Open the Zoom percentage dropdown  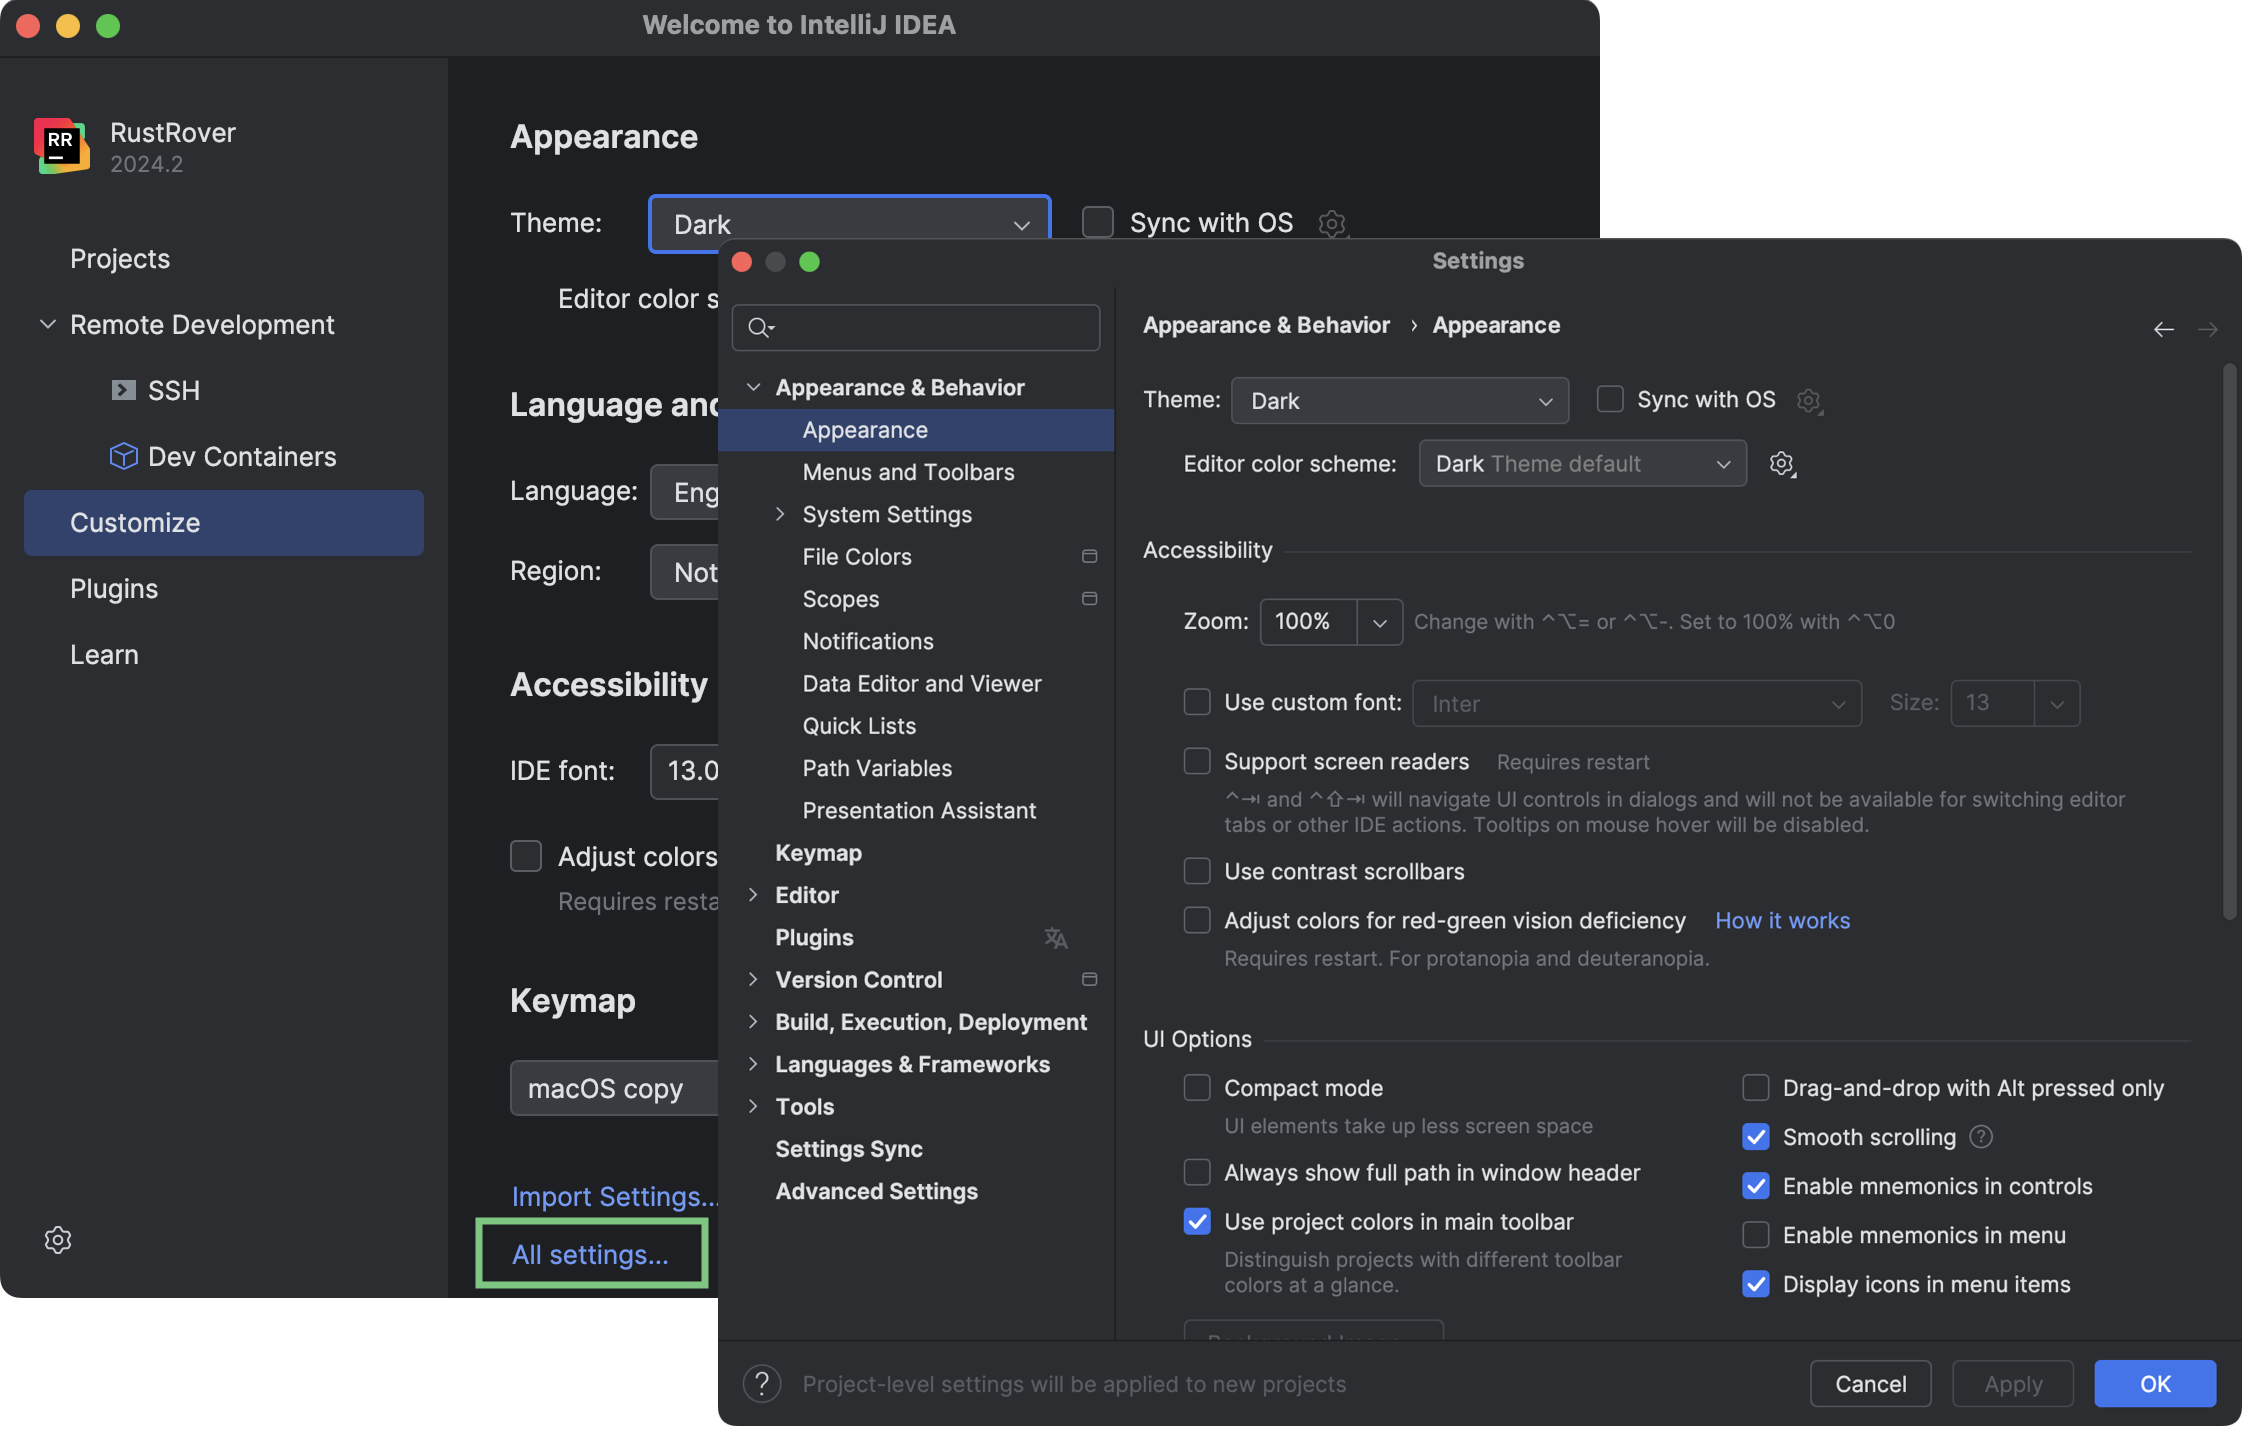pyautogui.click(x=1379, y=622)
